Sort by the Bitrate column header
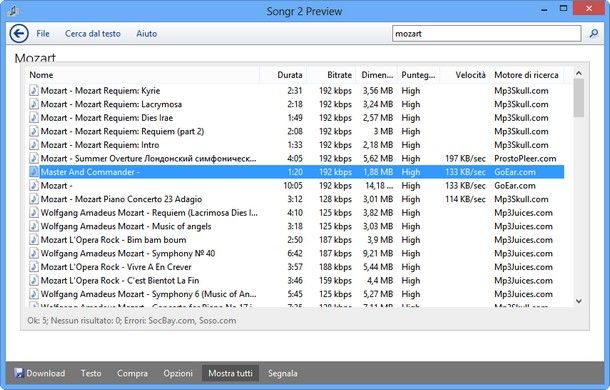610x390 pixels. [331, 75]
